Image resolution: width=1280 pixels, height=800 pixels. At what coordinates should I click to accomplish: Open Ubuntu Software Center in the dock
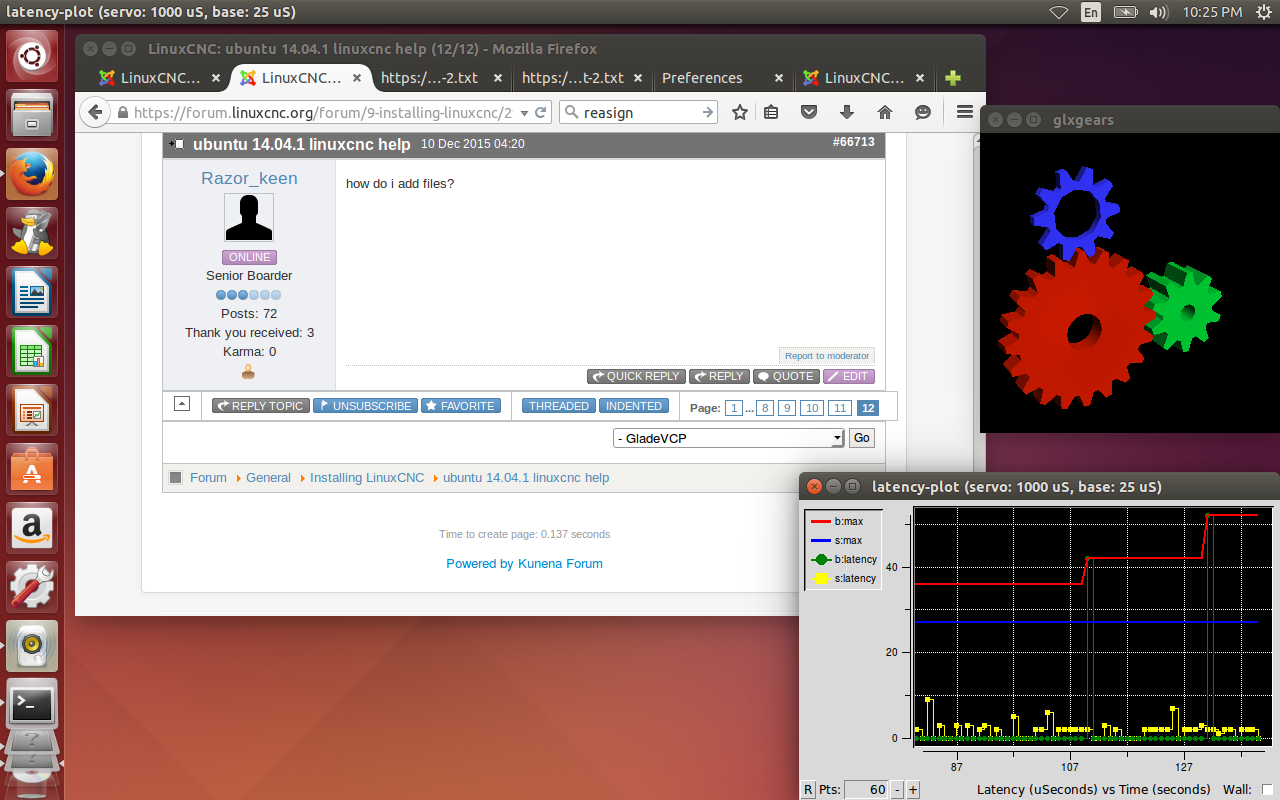(x=32, y=469)
